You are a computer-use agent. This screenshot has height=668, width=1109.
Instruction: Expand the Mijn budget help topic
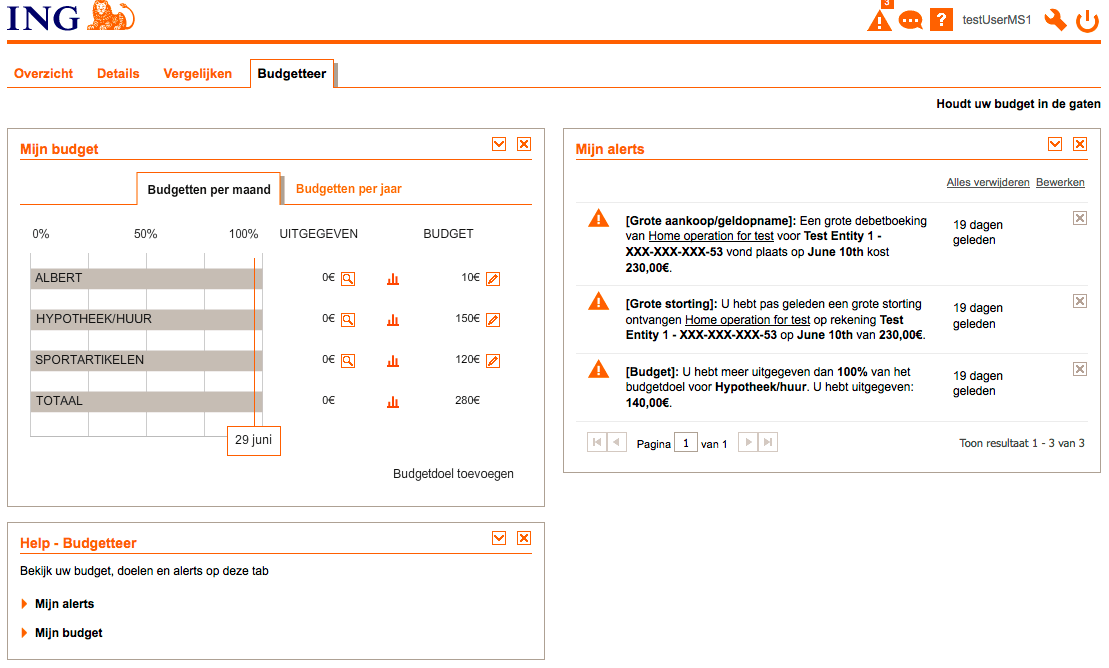click(68, 633)
